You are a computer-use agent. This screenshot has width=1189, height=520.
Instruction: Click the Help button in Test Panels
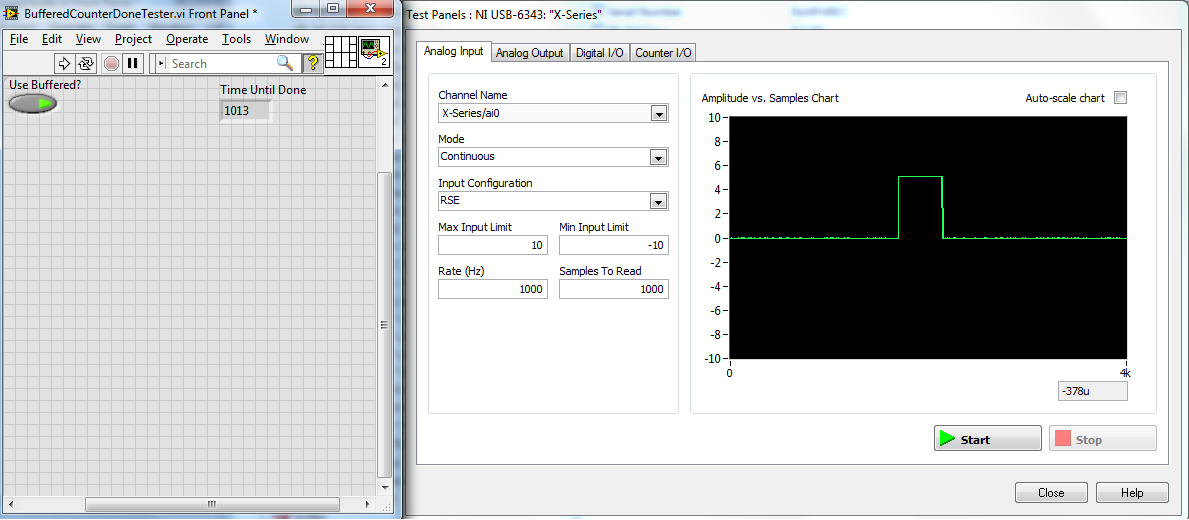click(1132, 493)
